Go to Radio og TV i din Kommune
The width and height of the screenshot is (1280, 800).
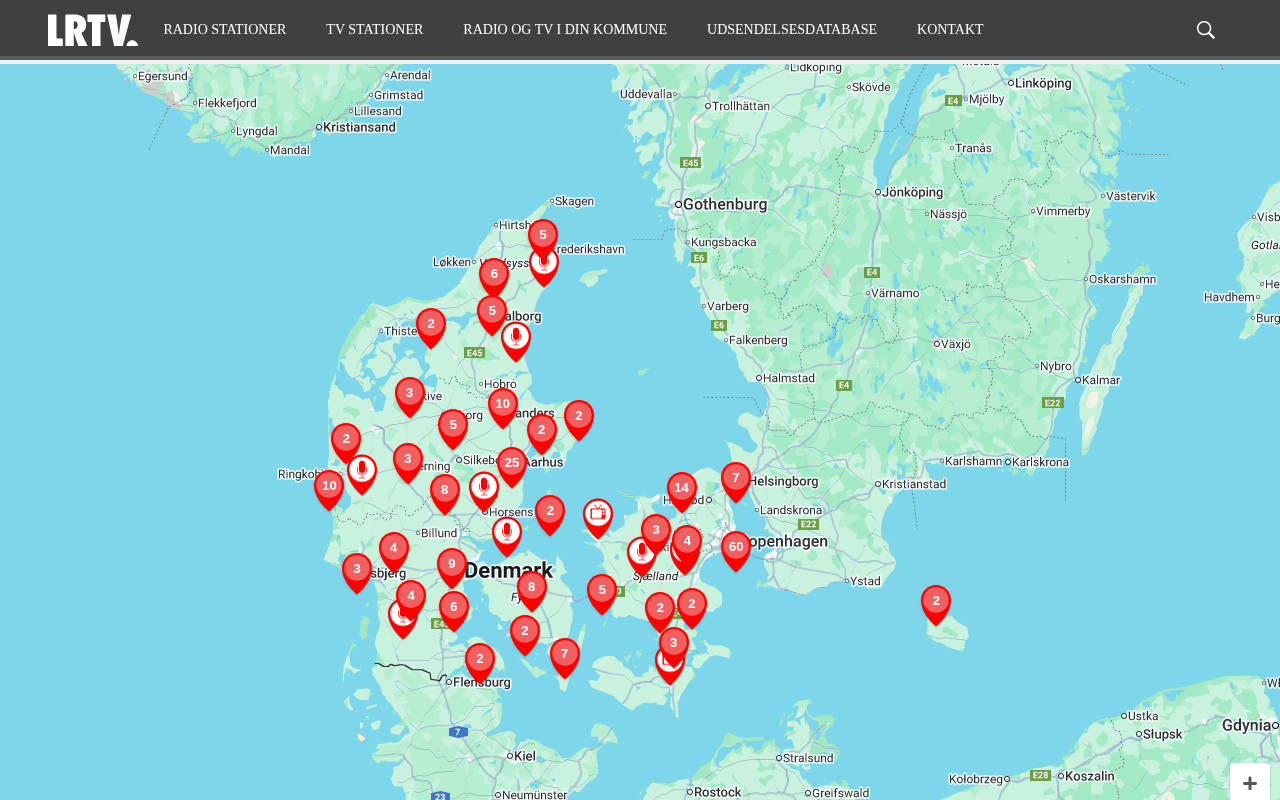565,30
